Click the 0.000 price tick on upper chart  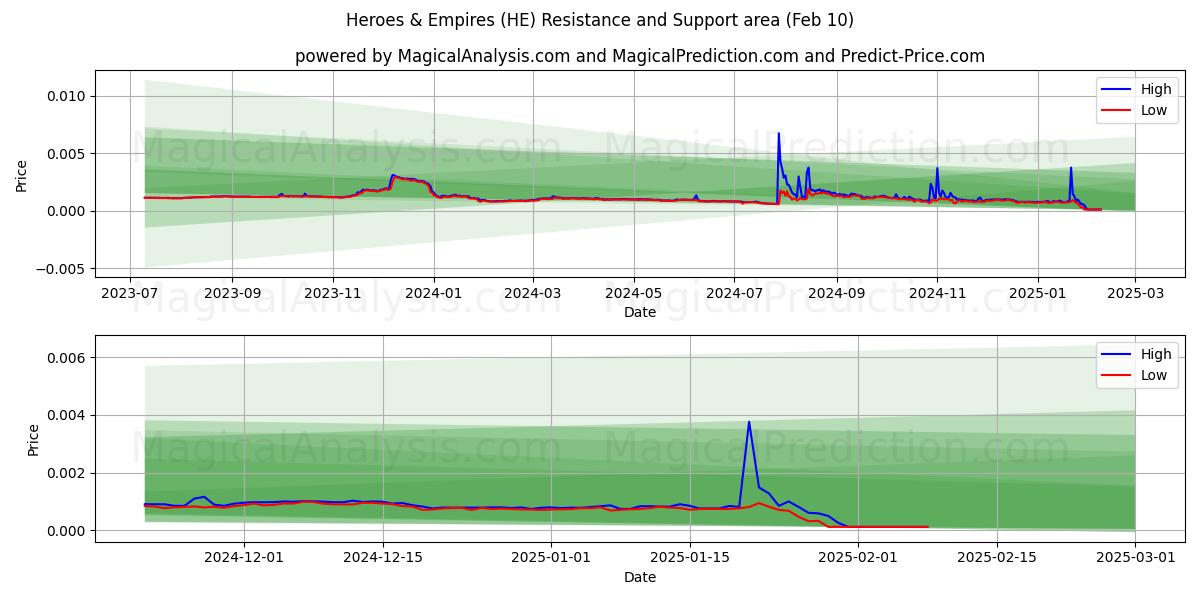(x=66, y=211)
